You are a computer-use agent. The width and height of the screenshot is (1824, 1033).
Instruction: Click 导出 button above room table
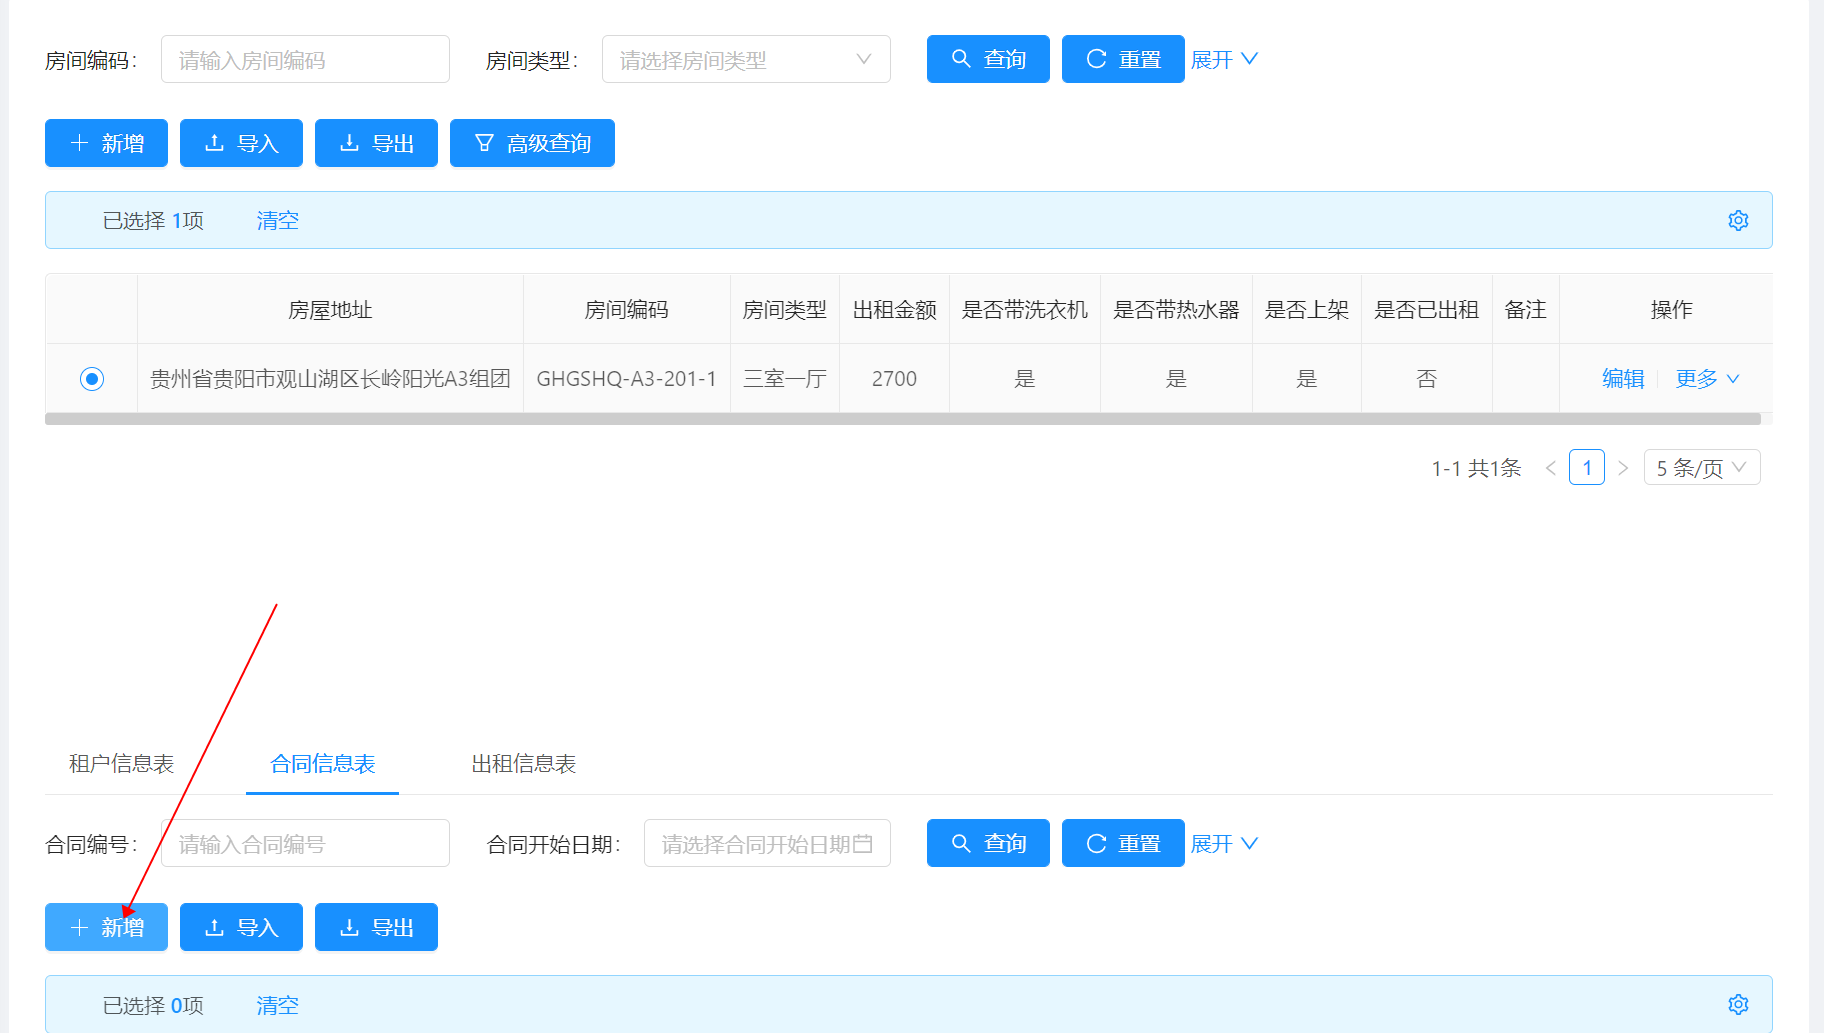point(376,143)
